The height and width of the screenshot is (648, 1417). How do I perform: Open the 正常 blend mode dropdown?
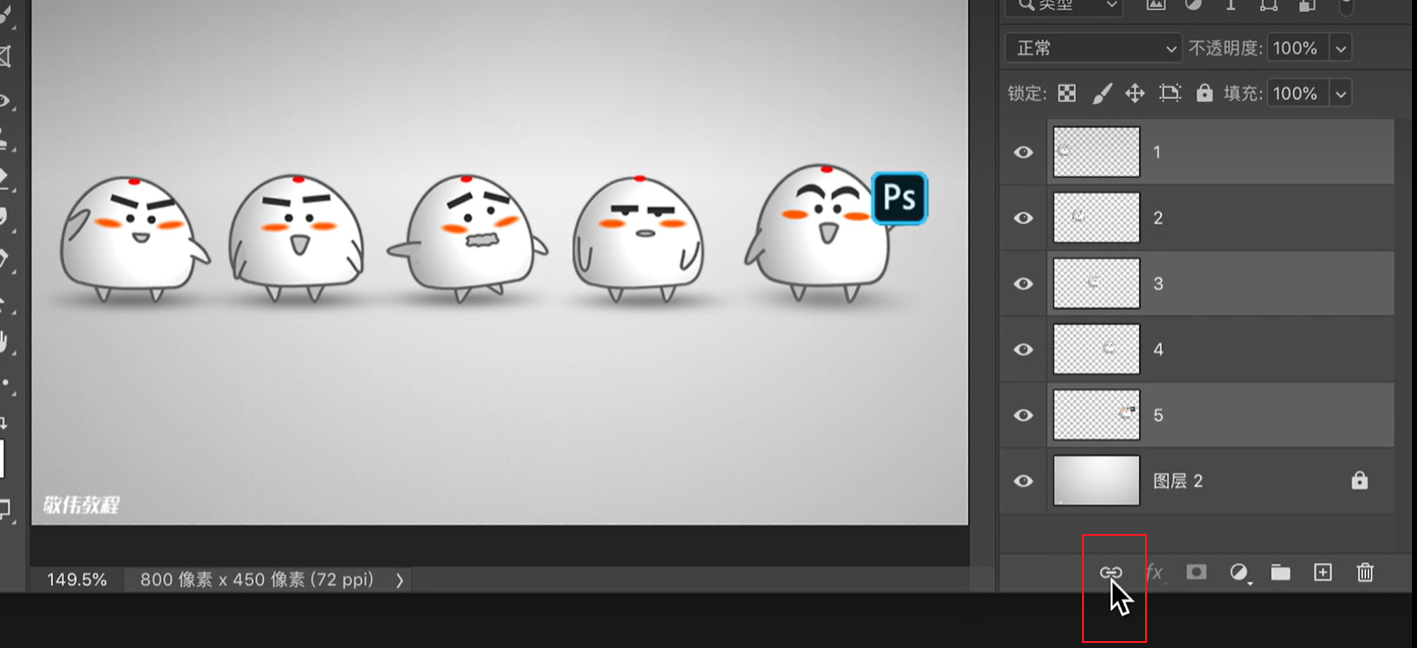(x=1094, y=48)
